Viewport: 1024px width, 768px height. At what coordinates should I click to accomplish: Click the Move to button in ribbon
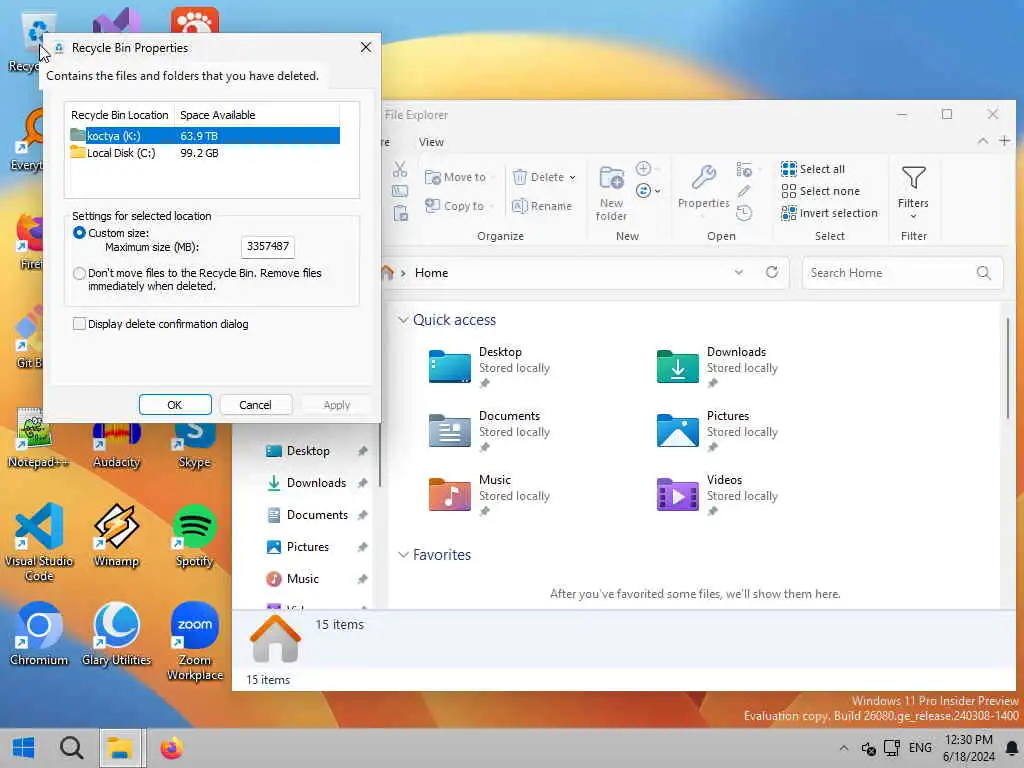tap(455, 177)
